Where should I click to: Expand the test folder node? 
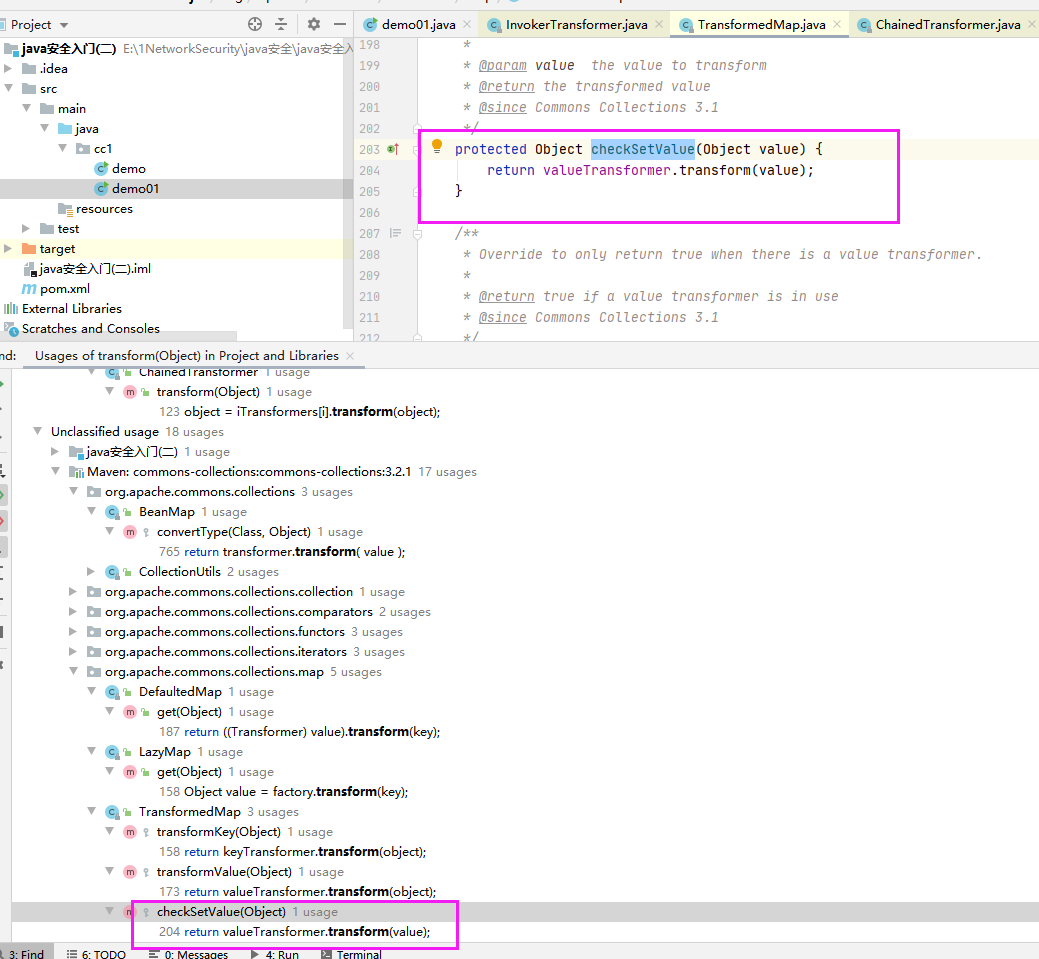pyautogui.click(x=27, y=228)
